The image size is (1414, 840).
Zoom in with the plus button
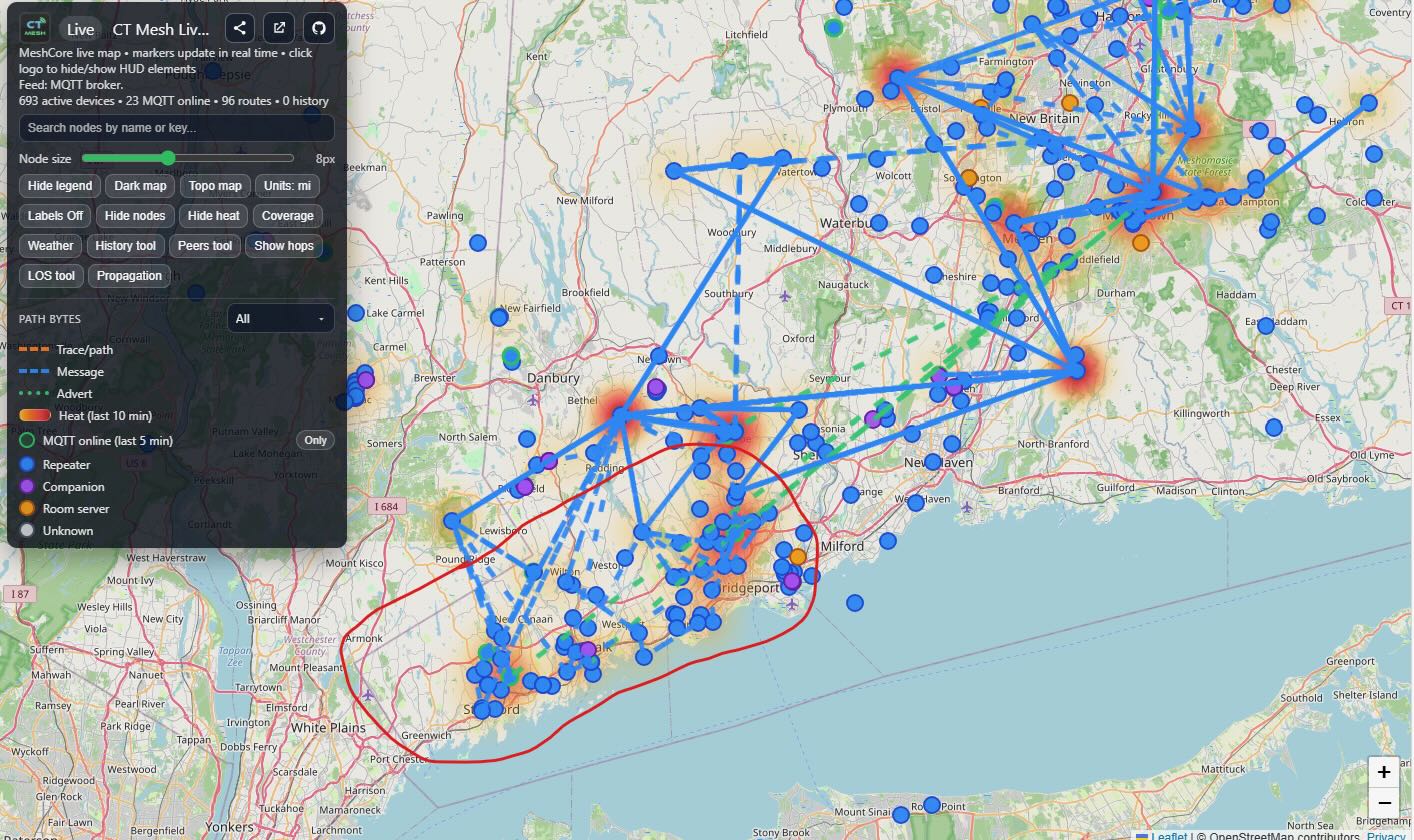[1384, 772]
